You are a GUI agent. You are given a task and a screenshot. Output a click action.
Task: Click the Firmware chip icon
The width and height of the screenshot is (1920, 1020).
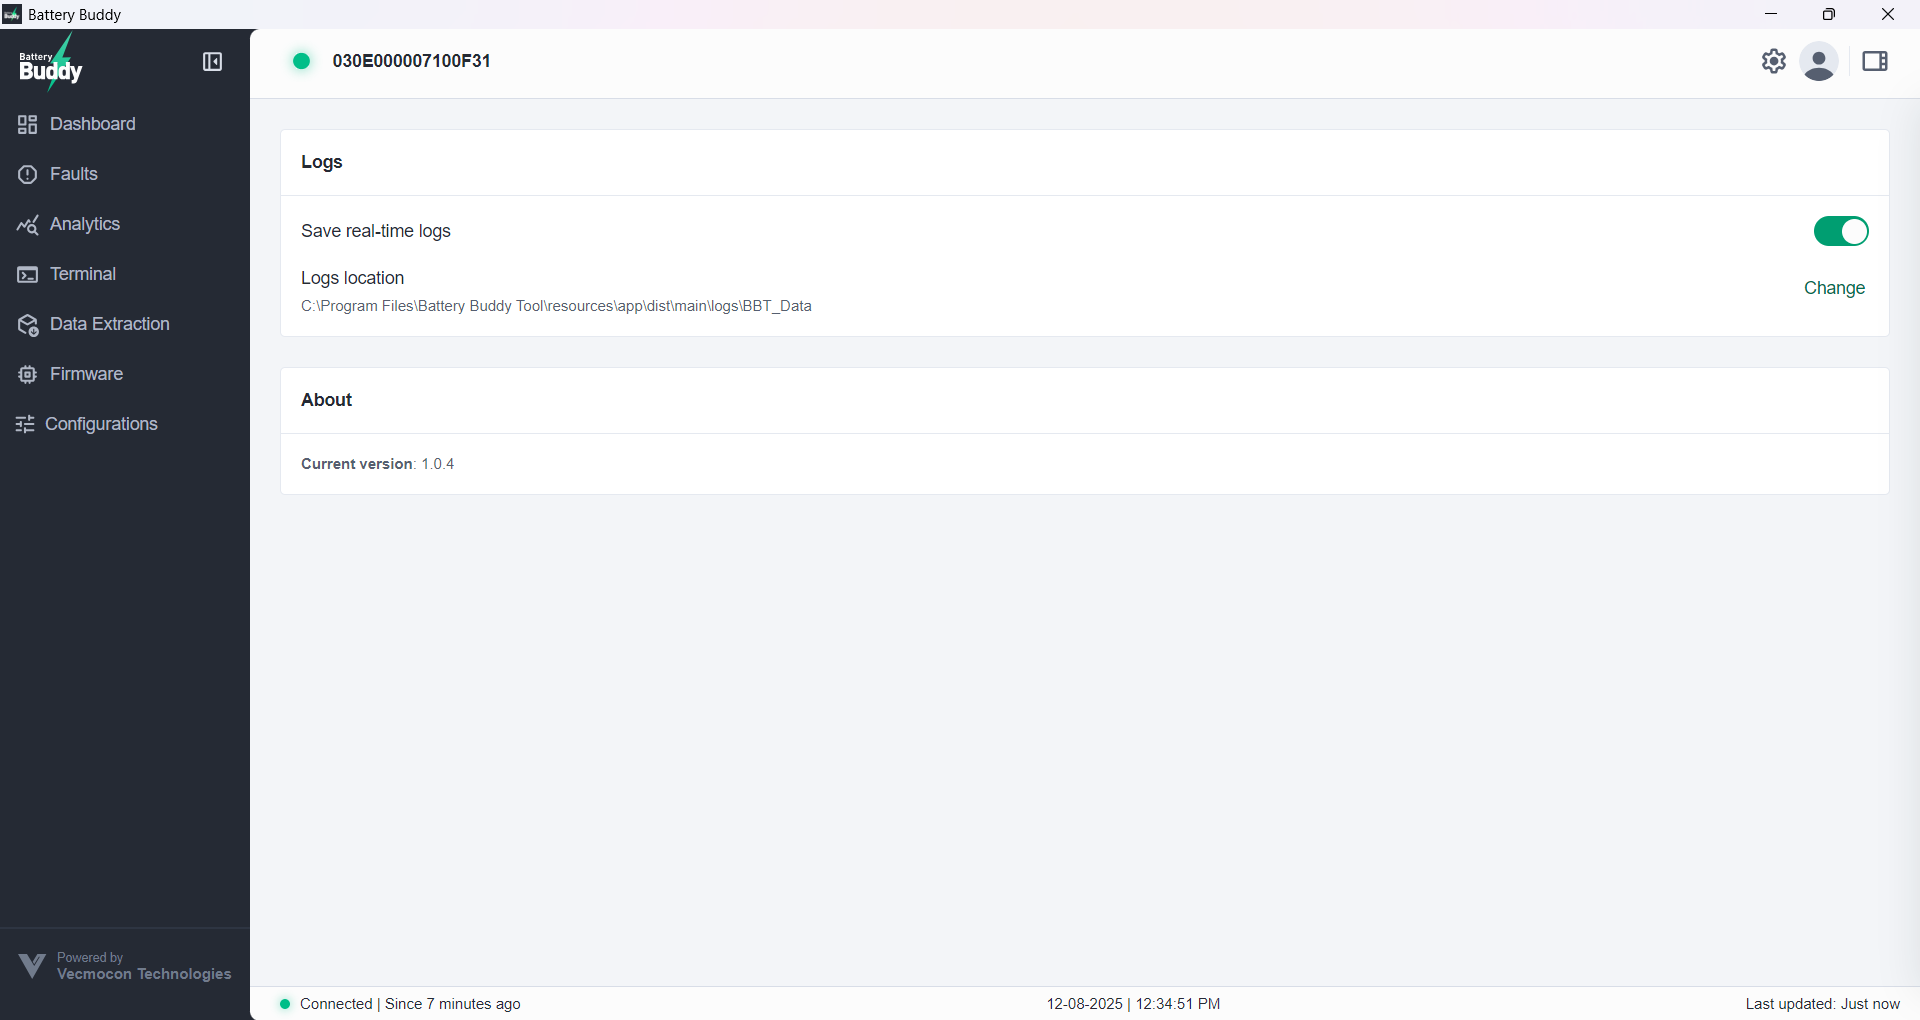tap(27, 374)
